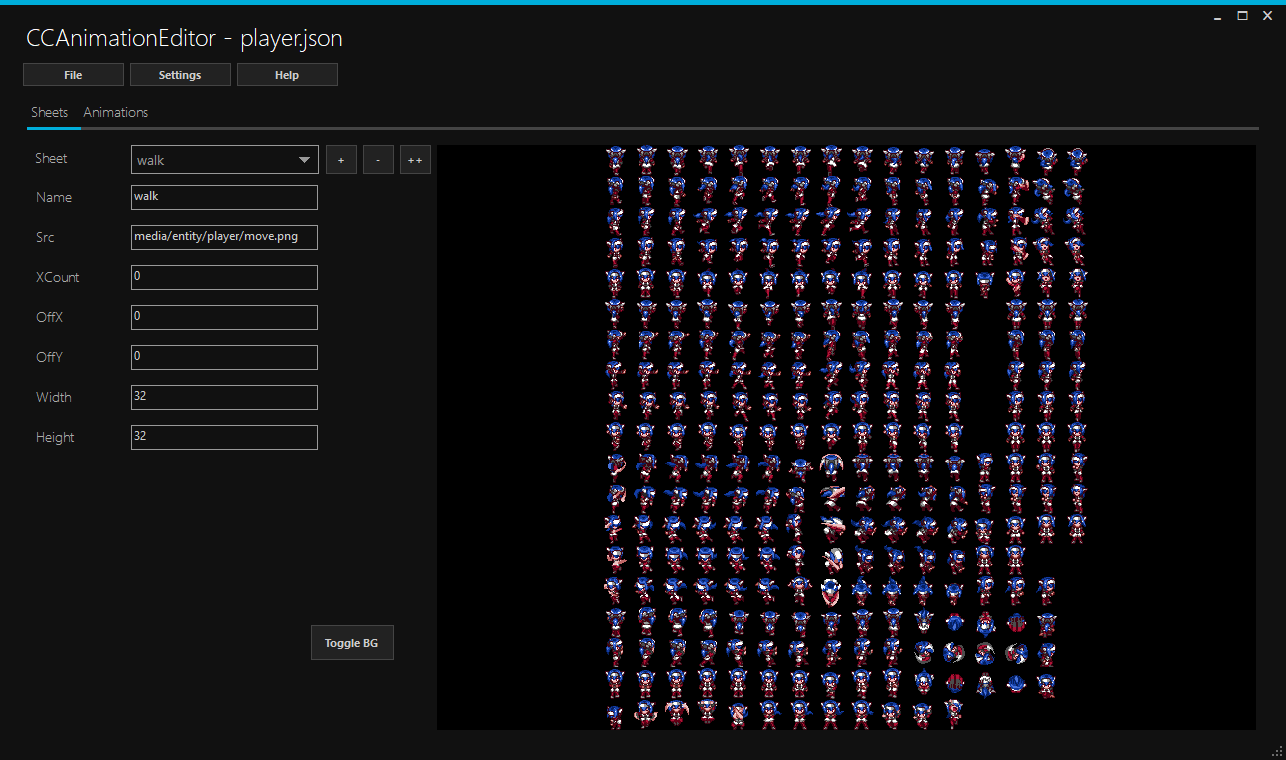Click the sprite sheet preview image
The image size is (1286, 760).
click(x=846, y=437)
